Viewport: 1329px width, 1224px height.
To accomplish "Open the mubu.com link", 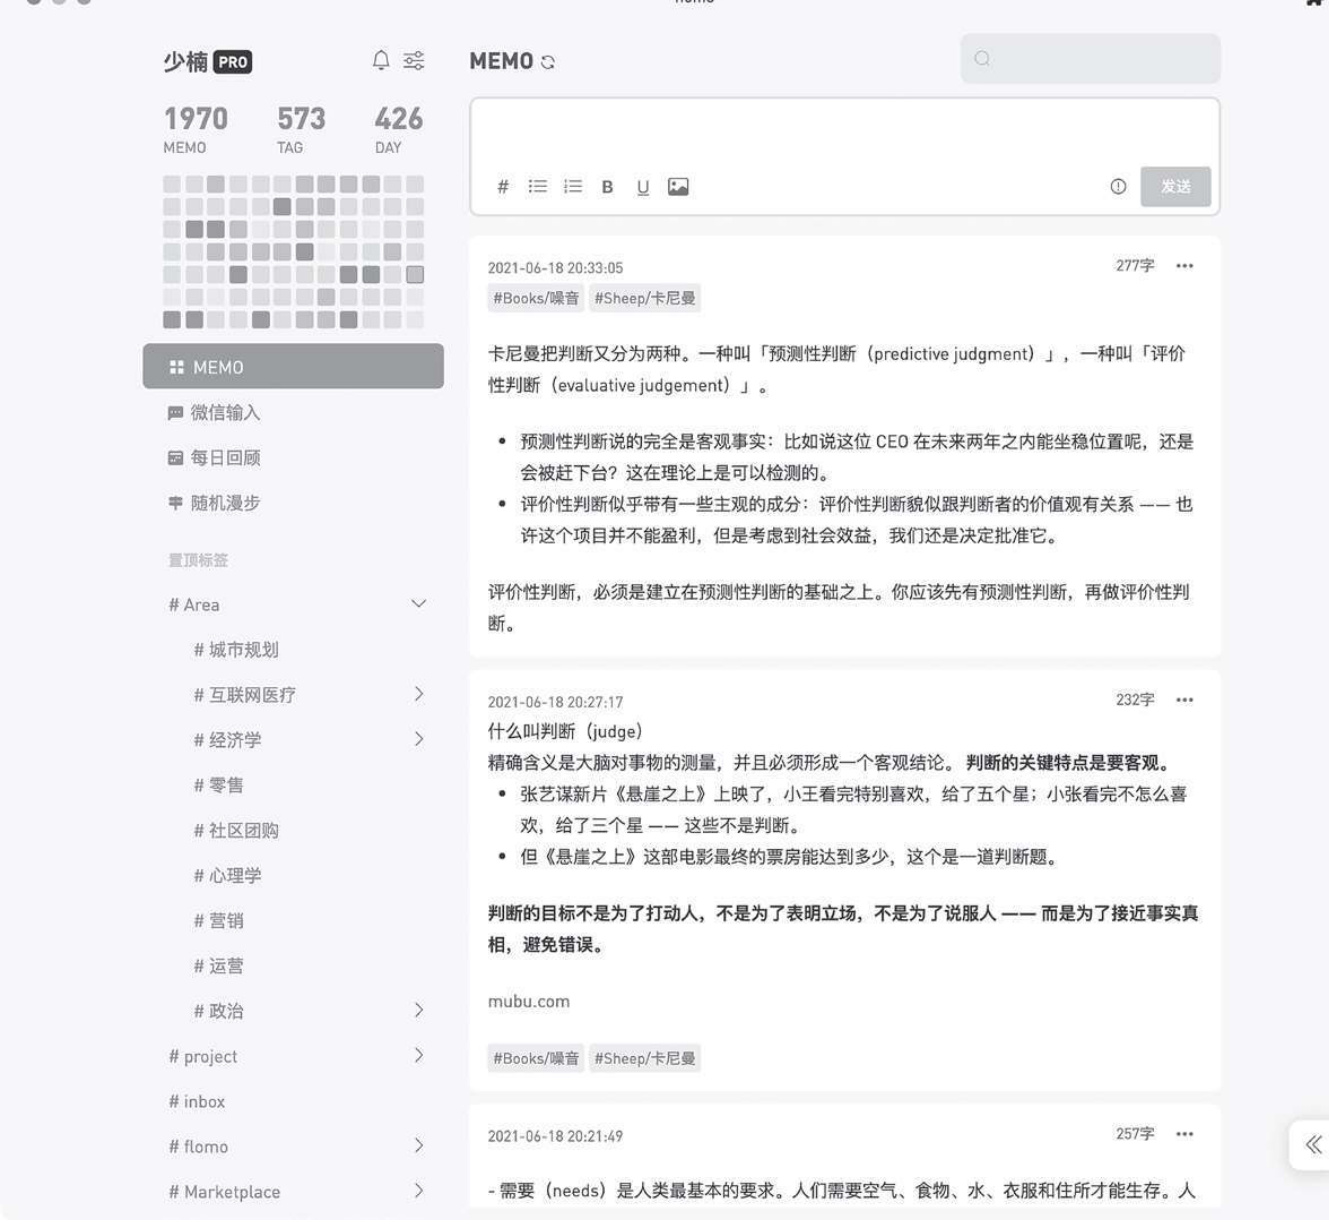I will click(x=529, y=1001).
